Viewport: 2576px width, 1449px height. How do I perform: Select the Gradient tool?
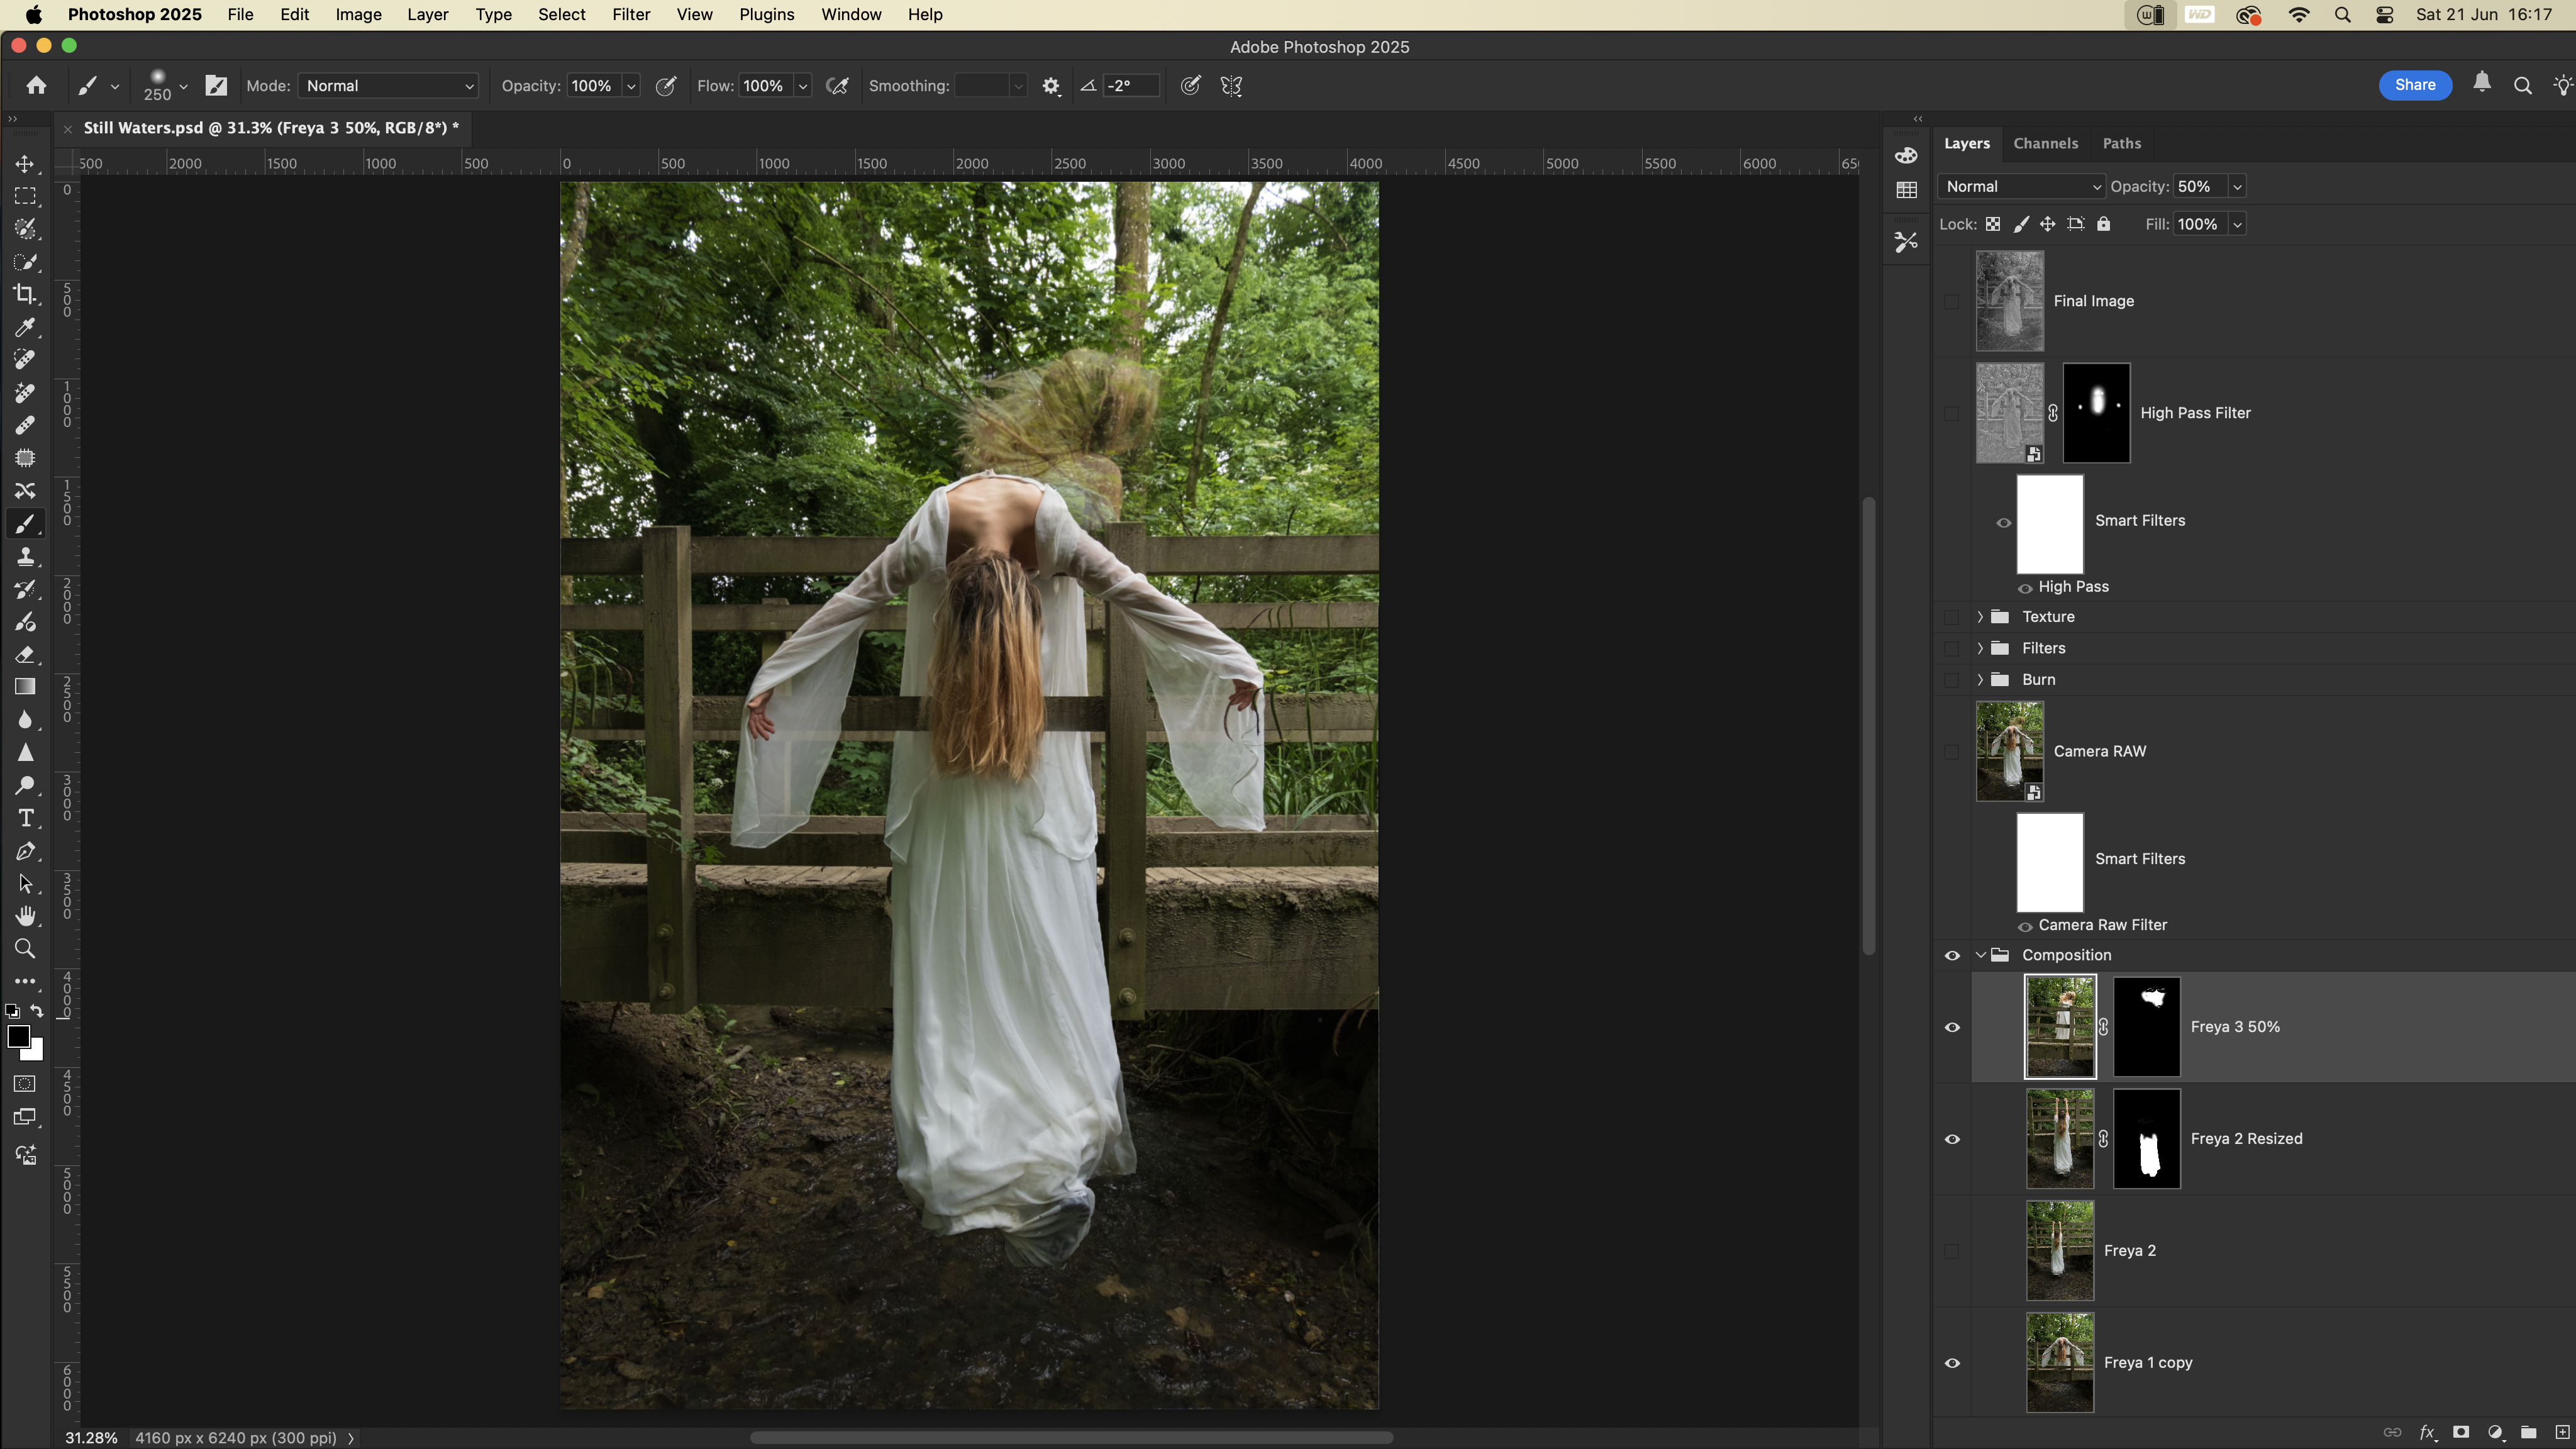click(x=25, y=687)
